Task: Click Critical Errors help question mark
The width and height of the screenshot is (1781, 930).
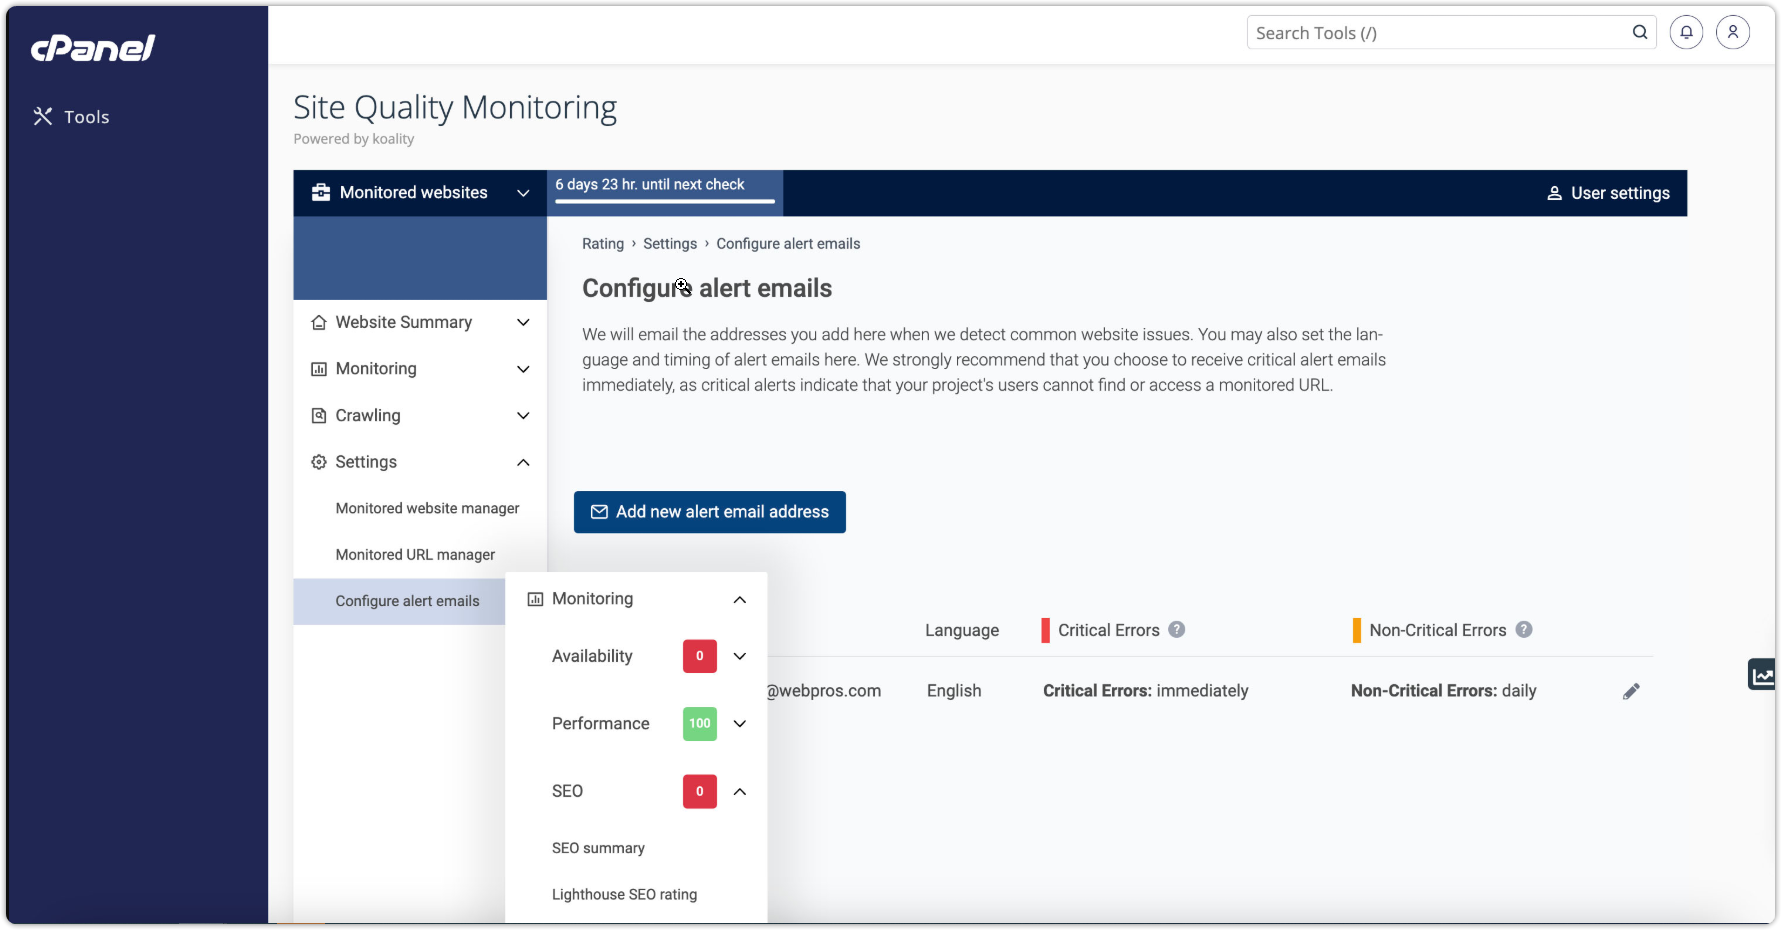Action: 1177,630
